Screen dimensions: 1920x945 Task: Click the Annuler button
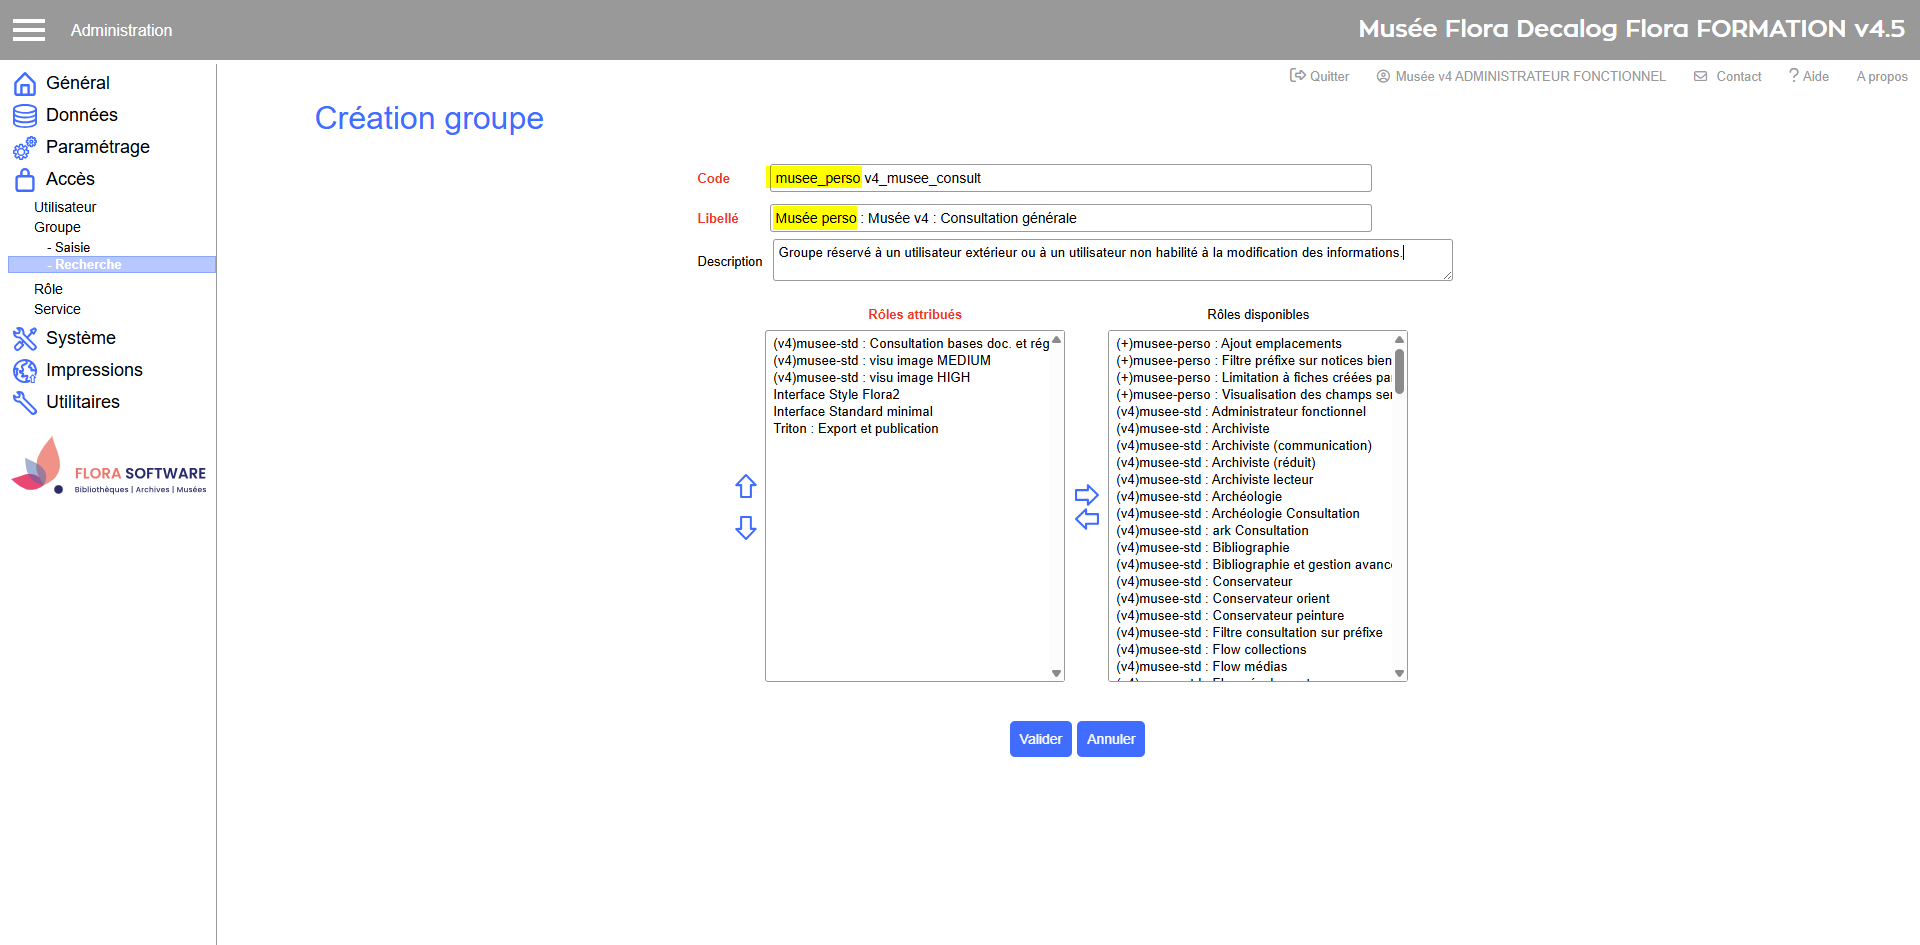point(1110,739)
